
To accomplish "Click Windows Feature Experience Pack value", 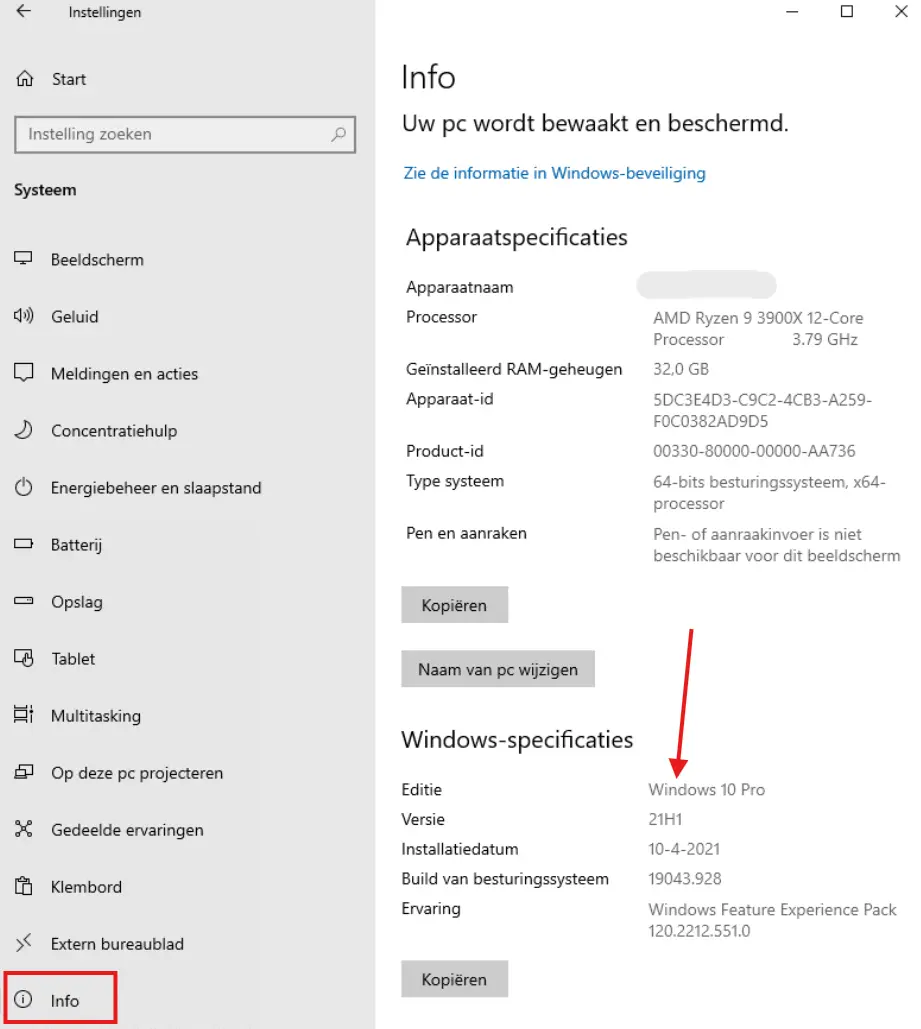I will click(772, 919).
